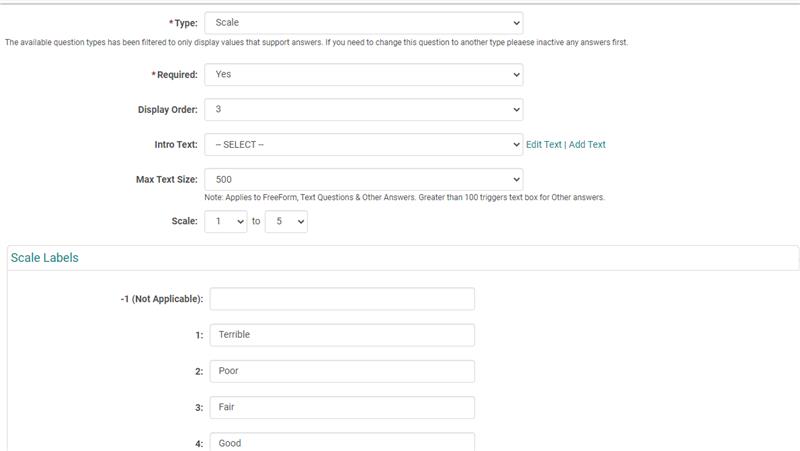Focus the empty Not Applicable label field
The image size is (800, 451).
(342, 299)
